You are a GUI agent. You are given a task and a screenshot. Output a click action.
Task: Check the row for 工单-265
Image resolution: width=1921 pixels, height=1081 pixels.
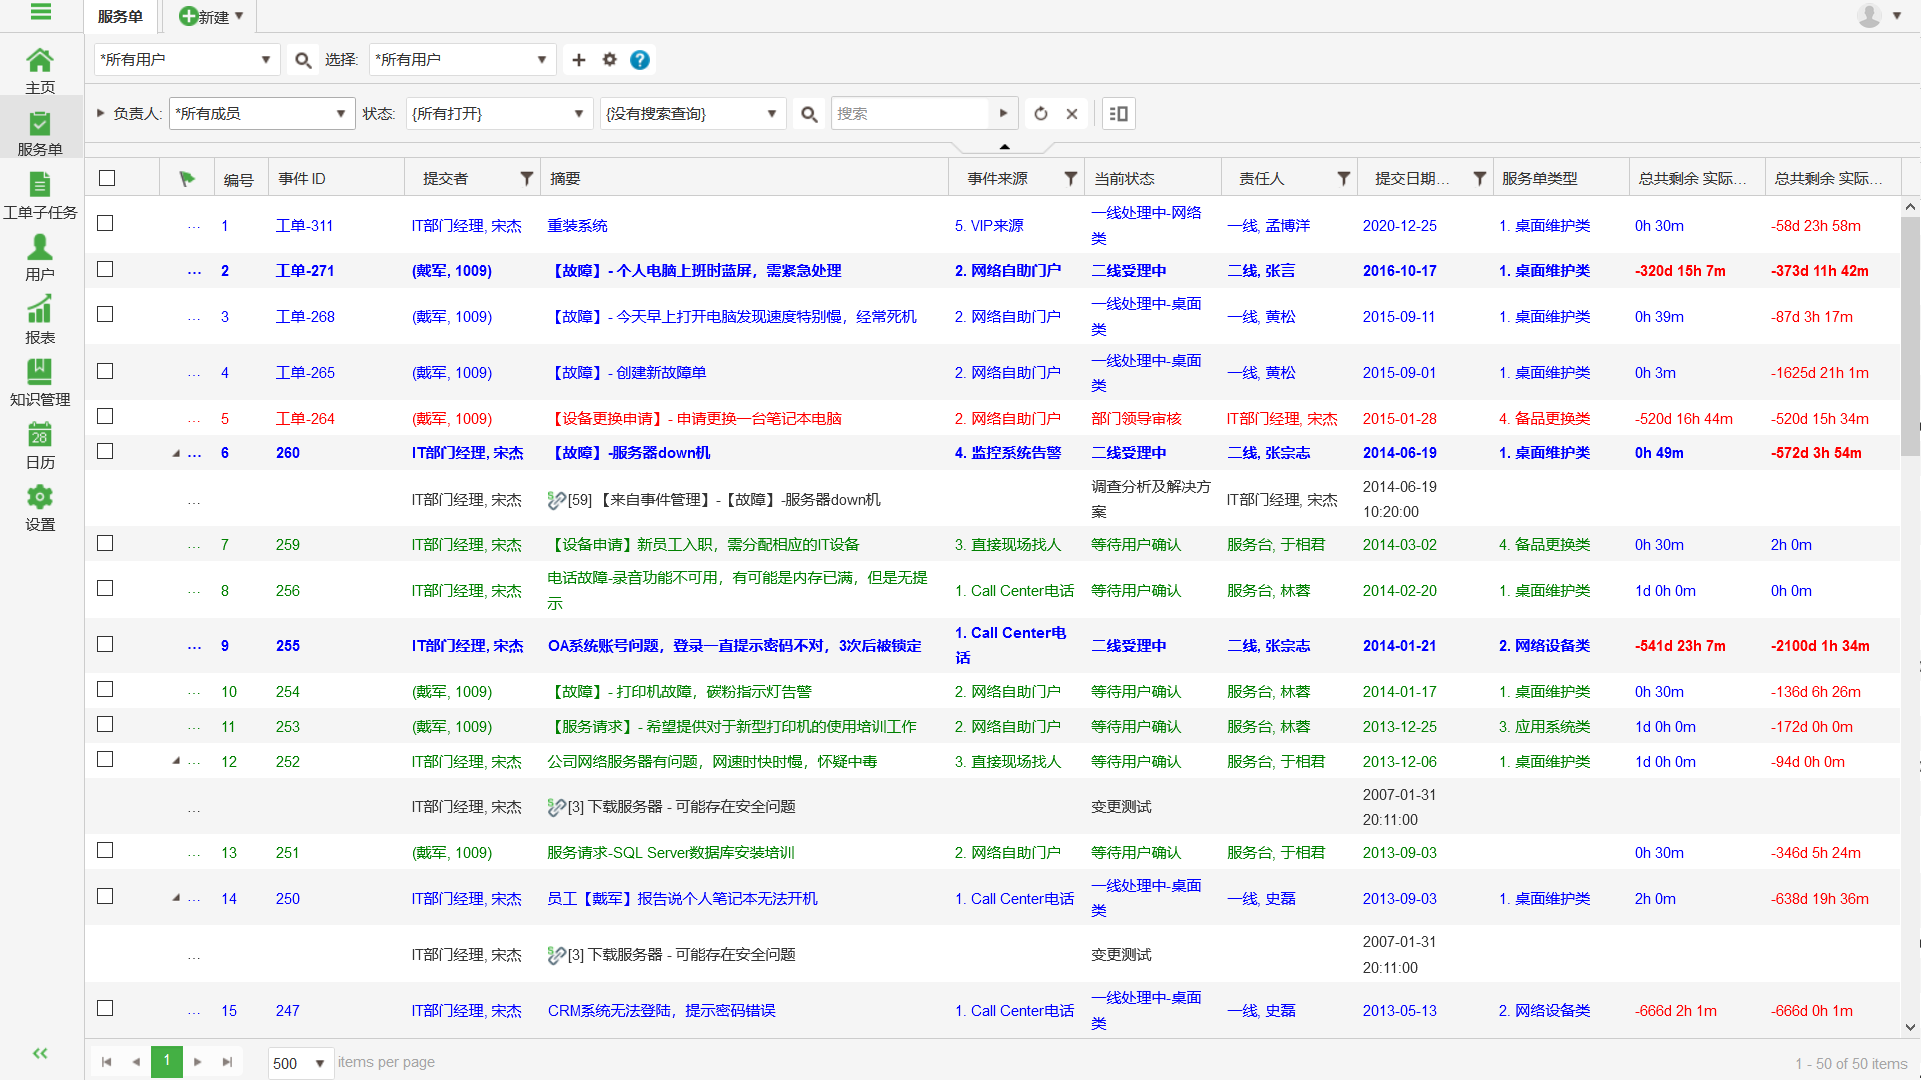(105, 371)
